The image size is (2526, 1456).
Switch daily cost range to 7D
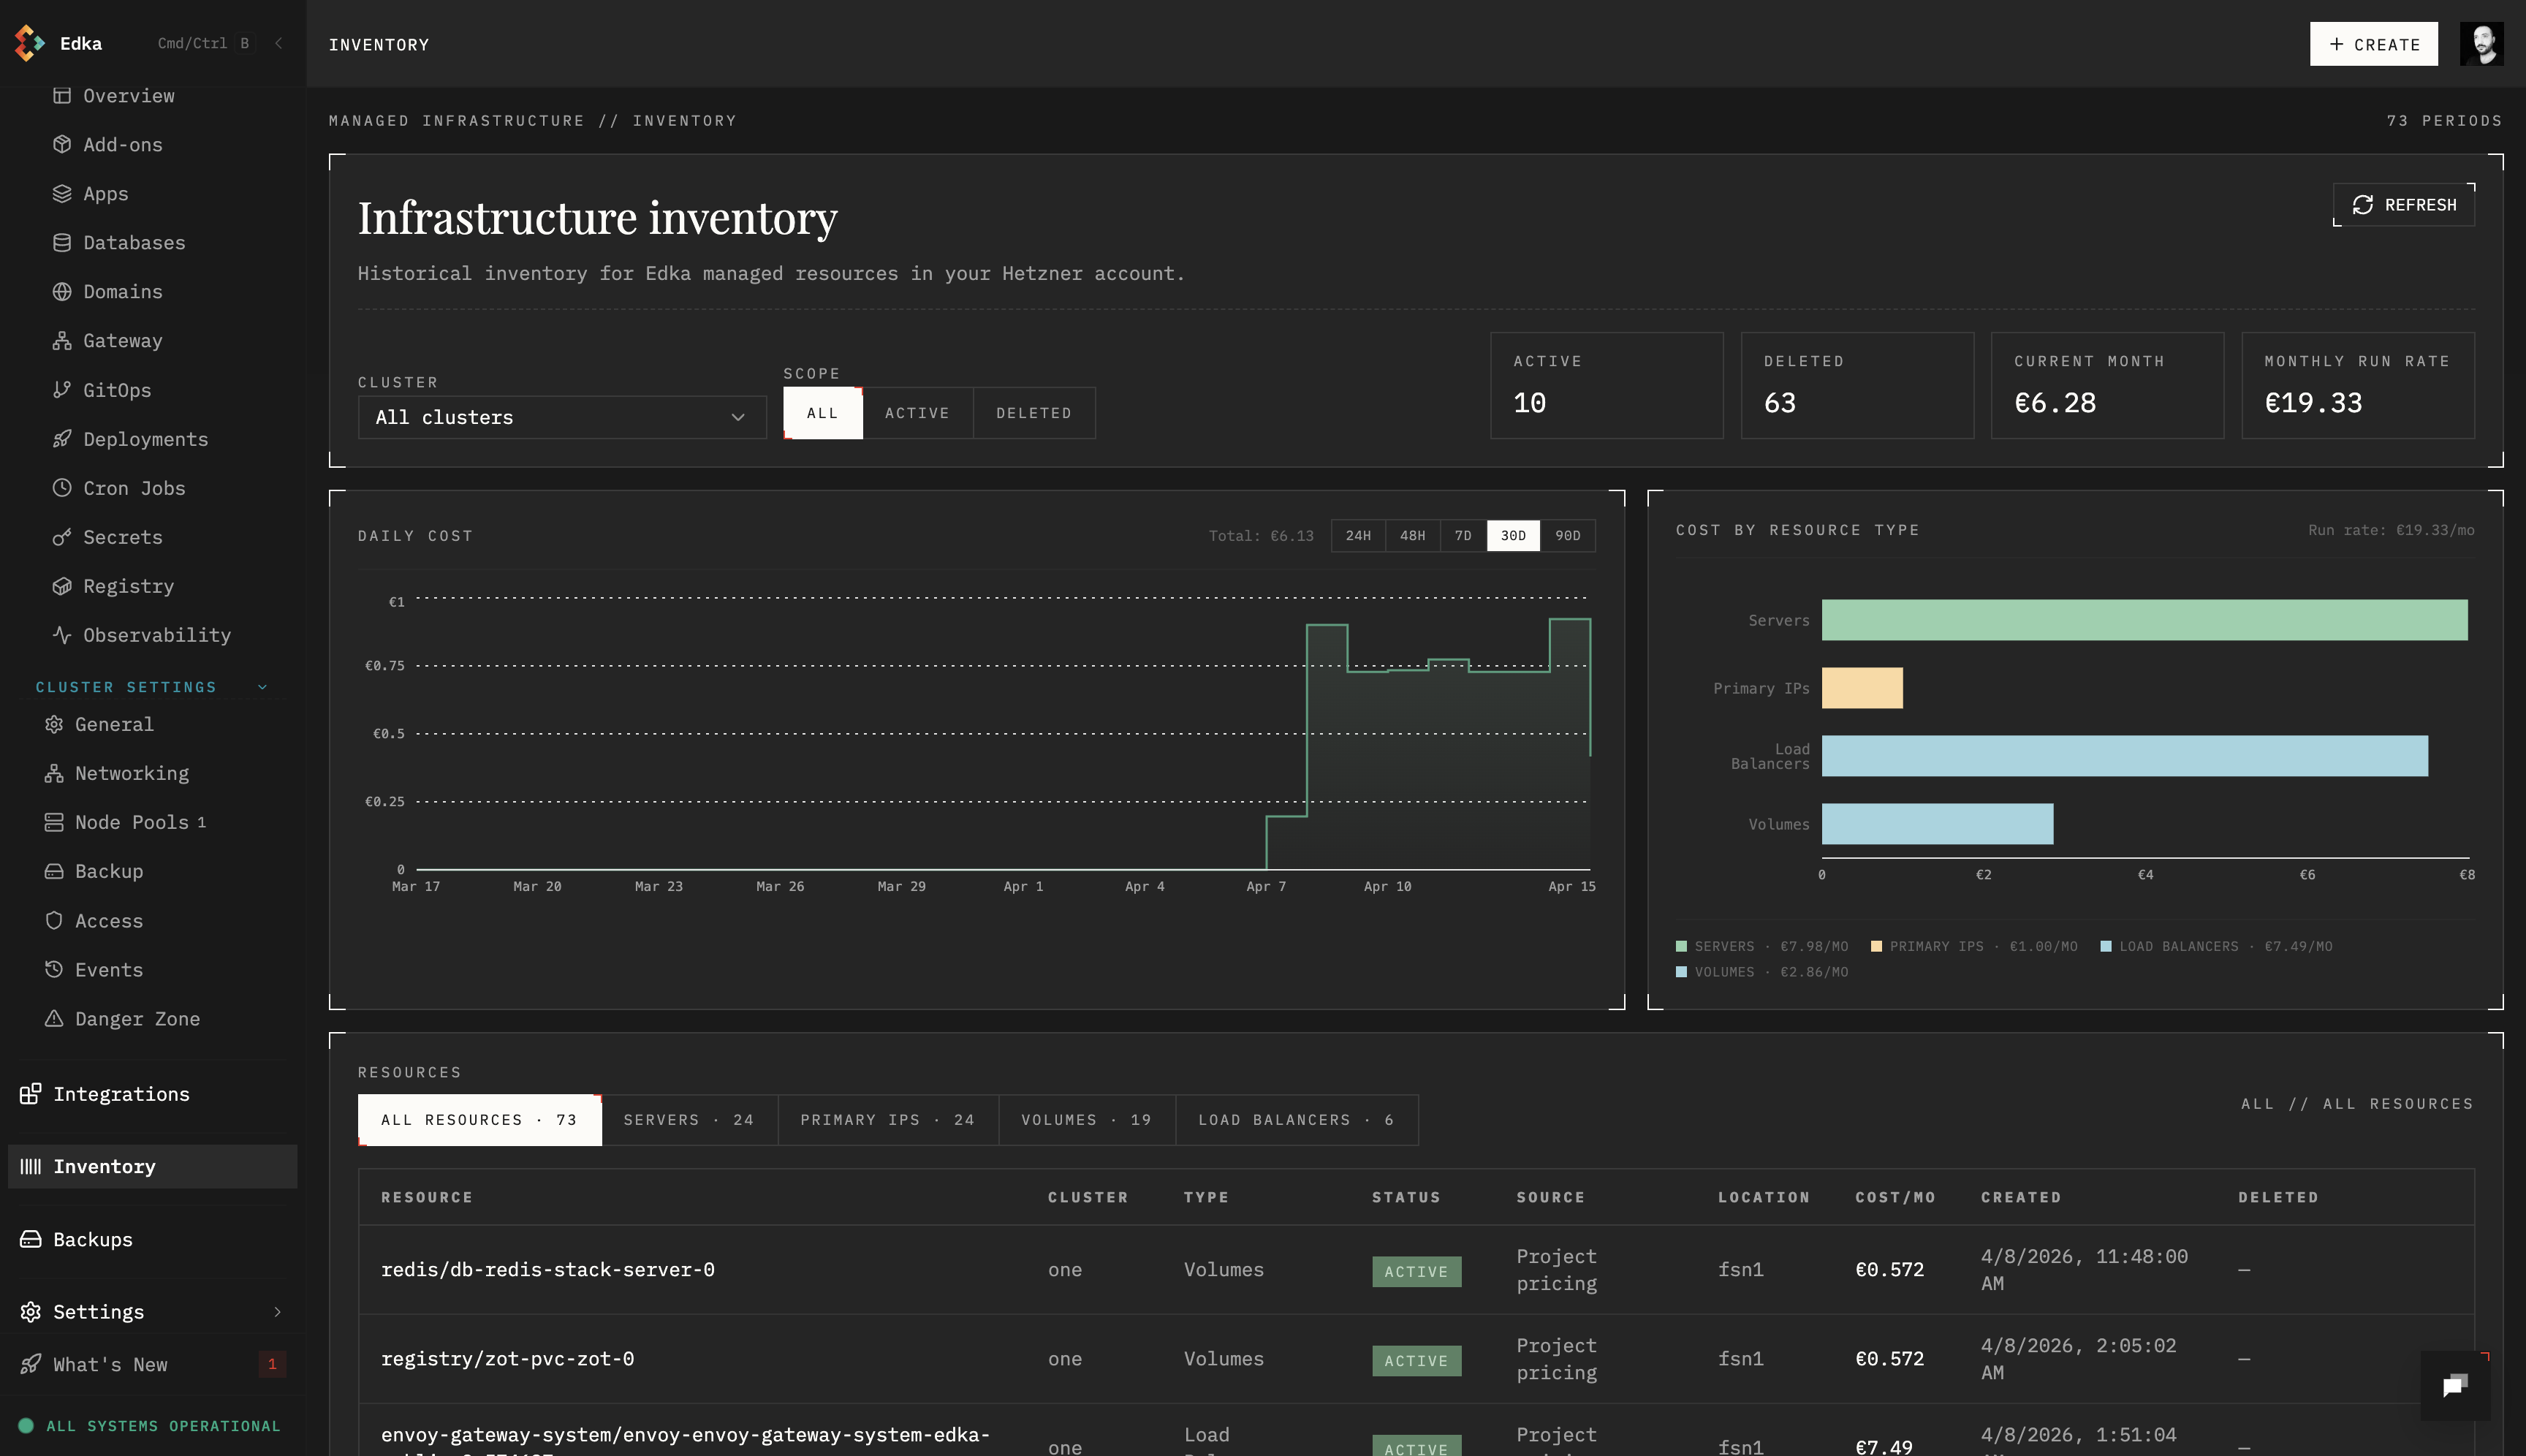(x=1463, y=536)
